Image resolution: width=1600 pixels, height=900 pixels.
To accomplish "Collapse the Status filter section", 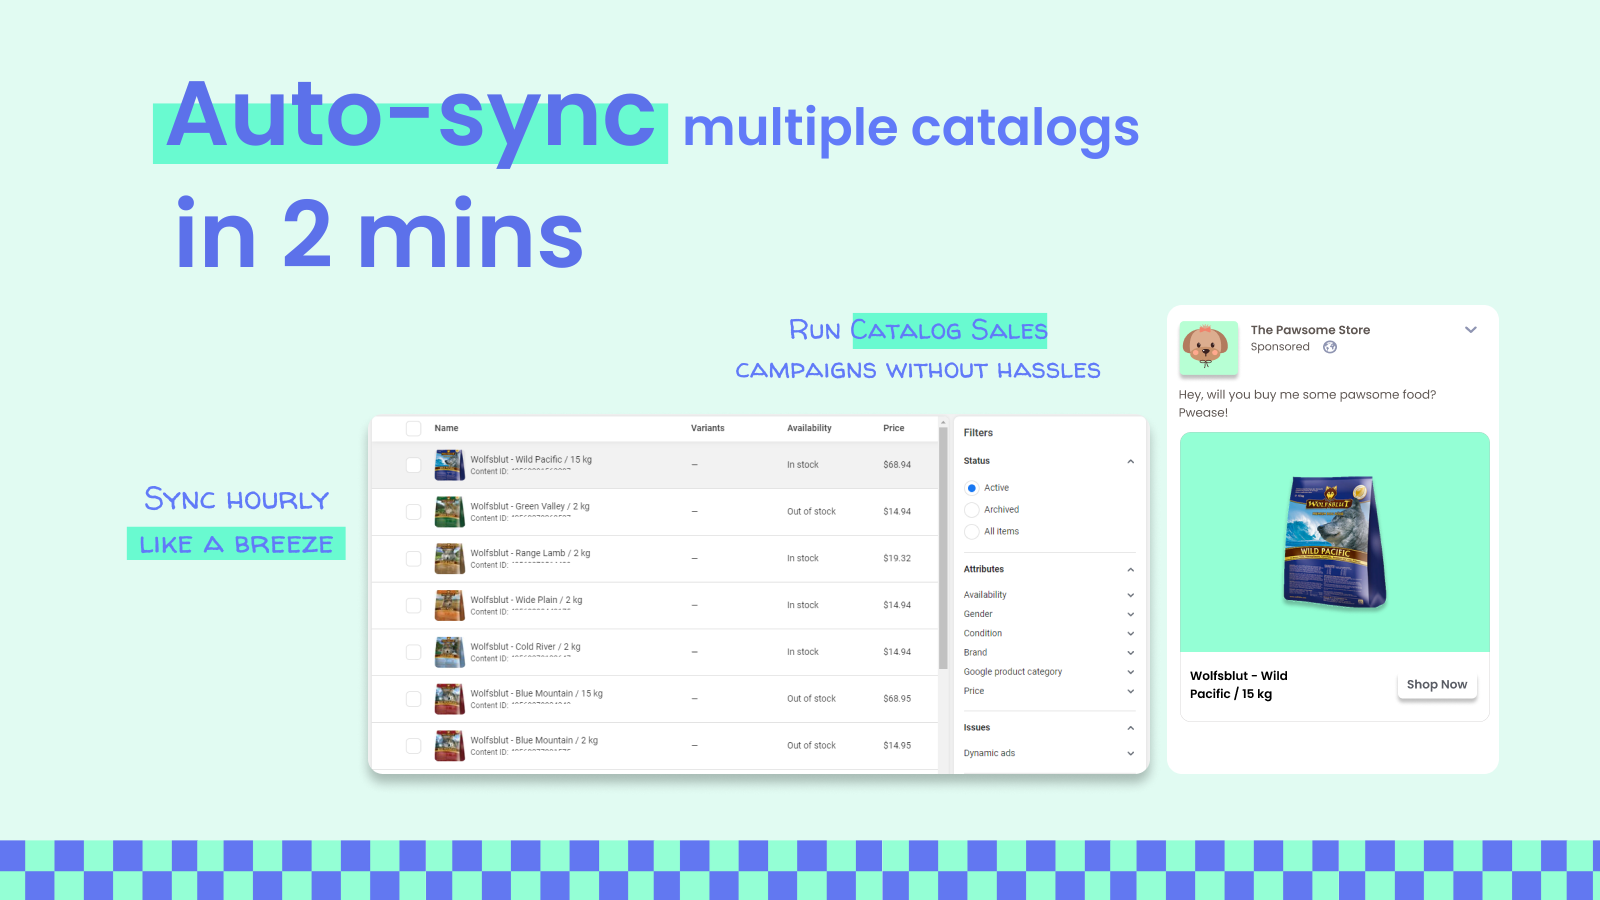I will (x=1130, y=461).
